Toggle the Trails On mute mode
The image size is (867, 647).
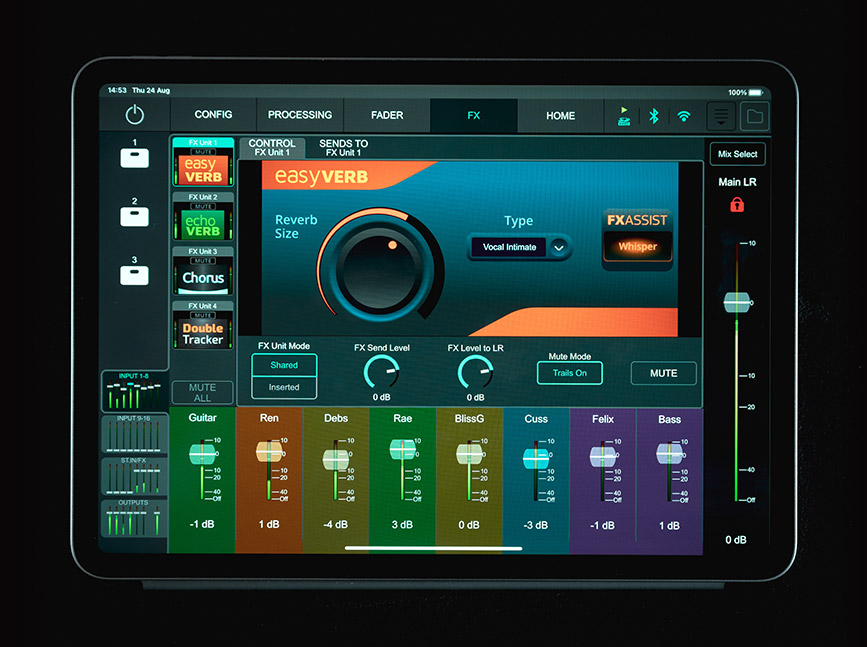(570, 373)
